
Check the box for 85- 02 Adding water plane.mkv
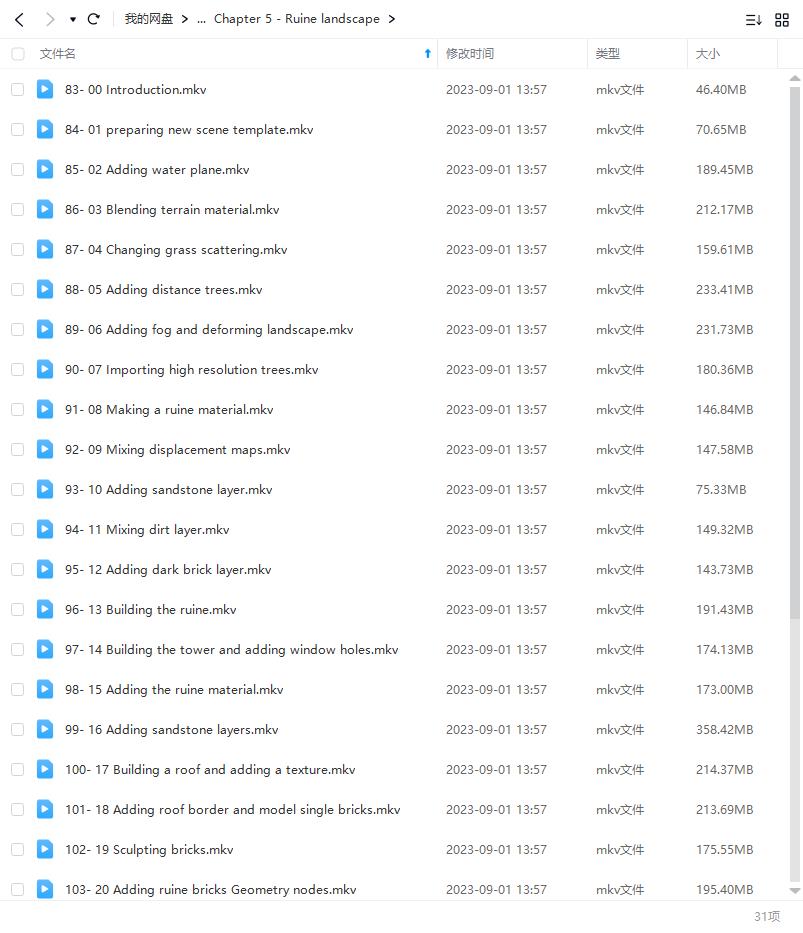(18, 170)
